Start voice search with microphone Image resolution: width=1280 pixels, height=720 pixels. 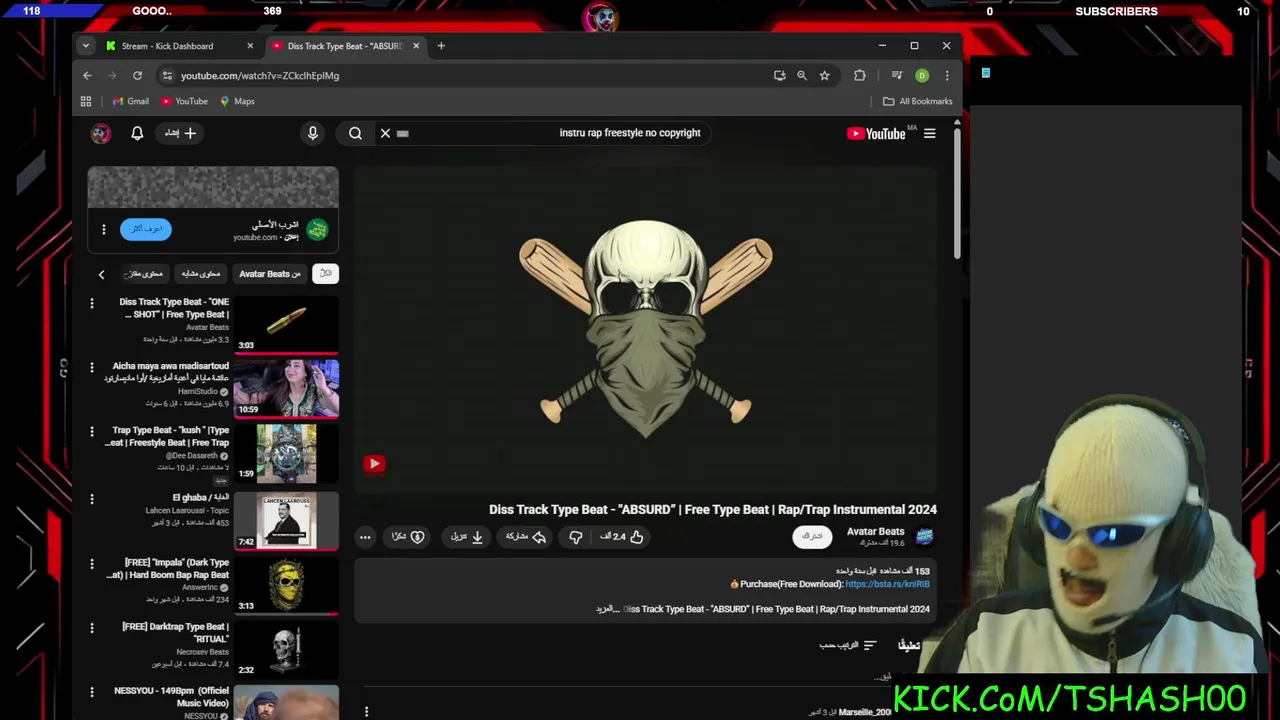point(312,133)
